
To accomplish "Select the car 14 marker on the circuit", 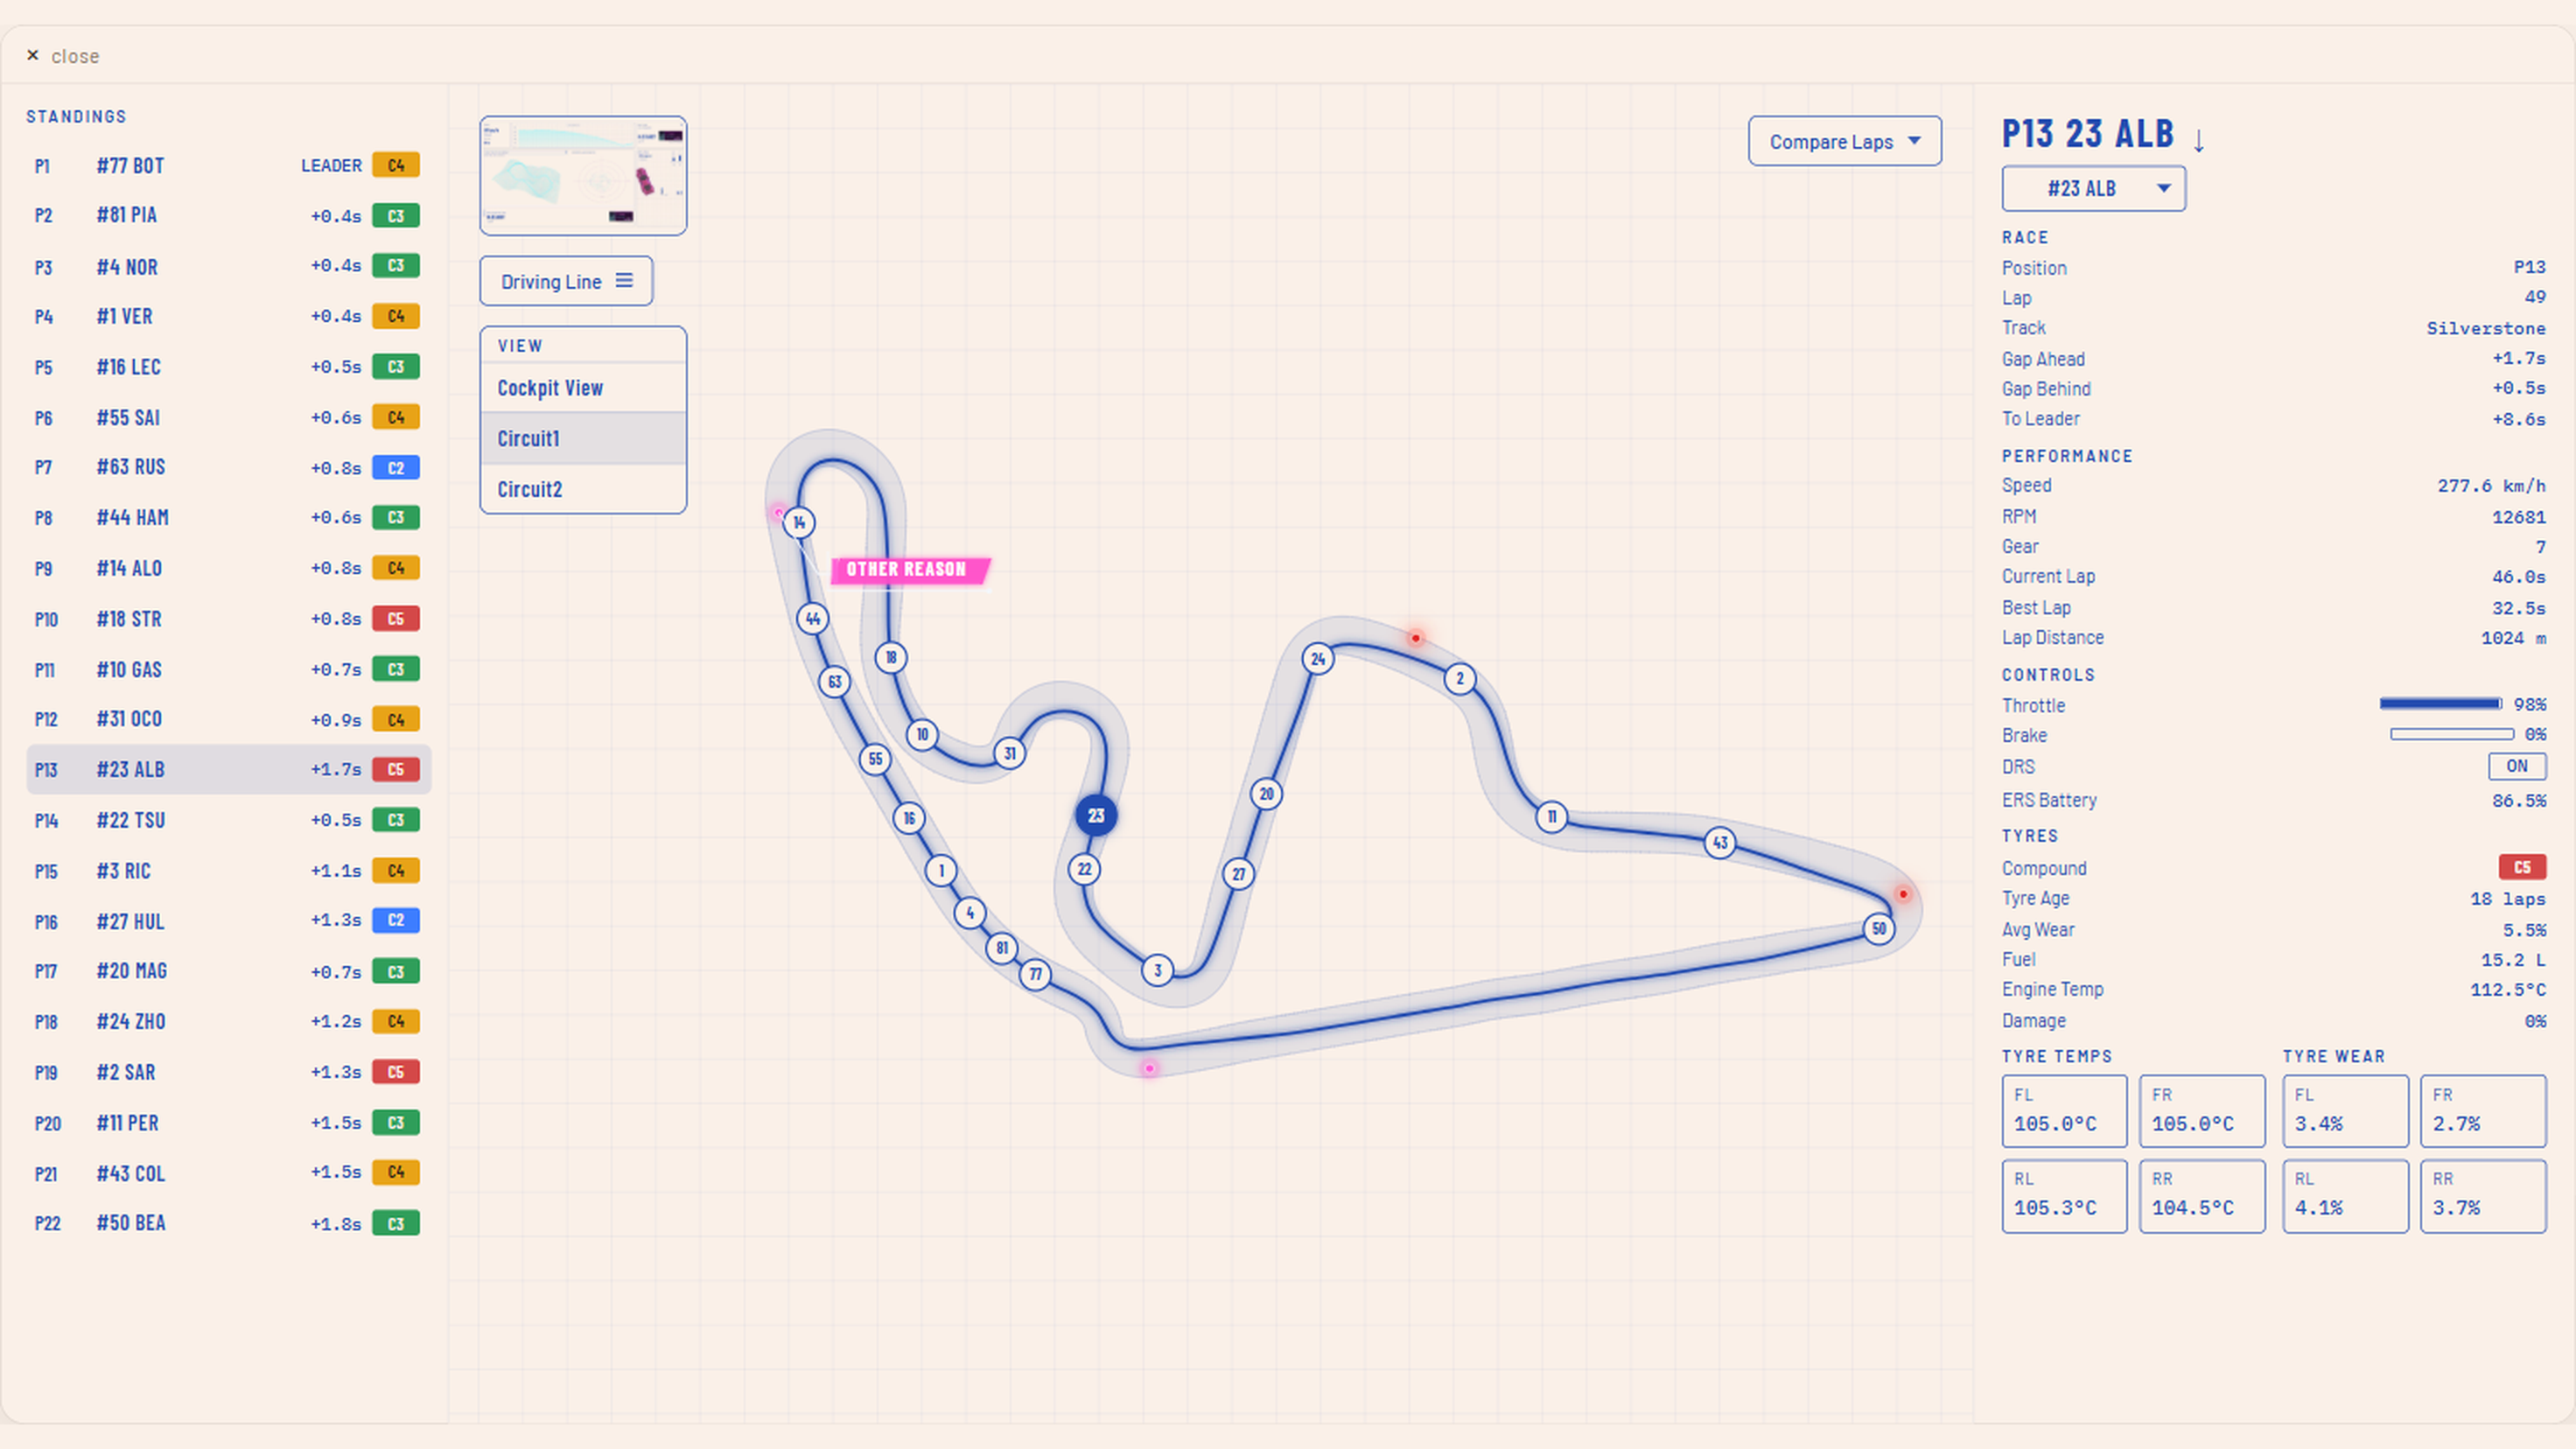I will [799, 522].
